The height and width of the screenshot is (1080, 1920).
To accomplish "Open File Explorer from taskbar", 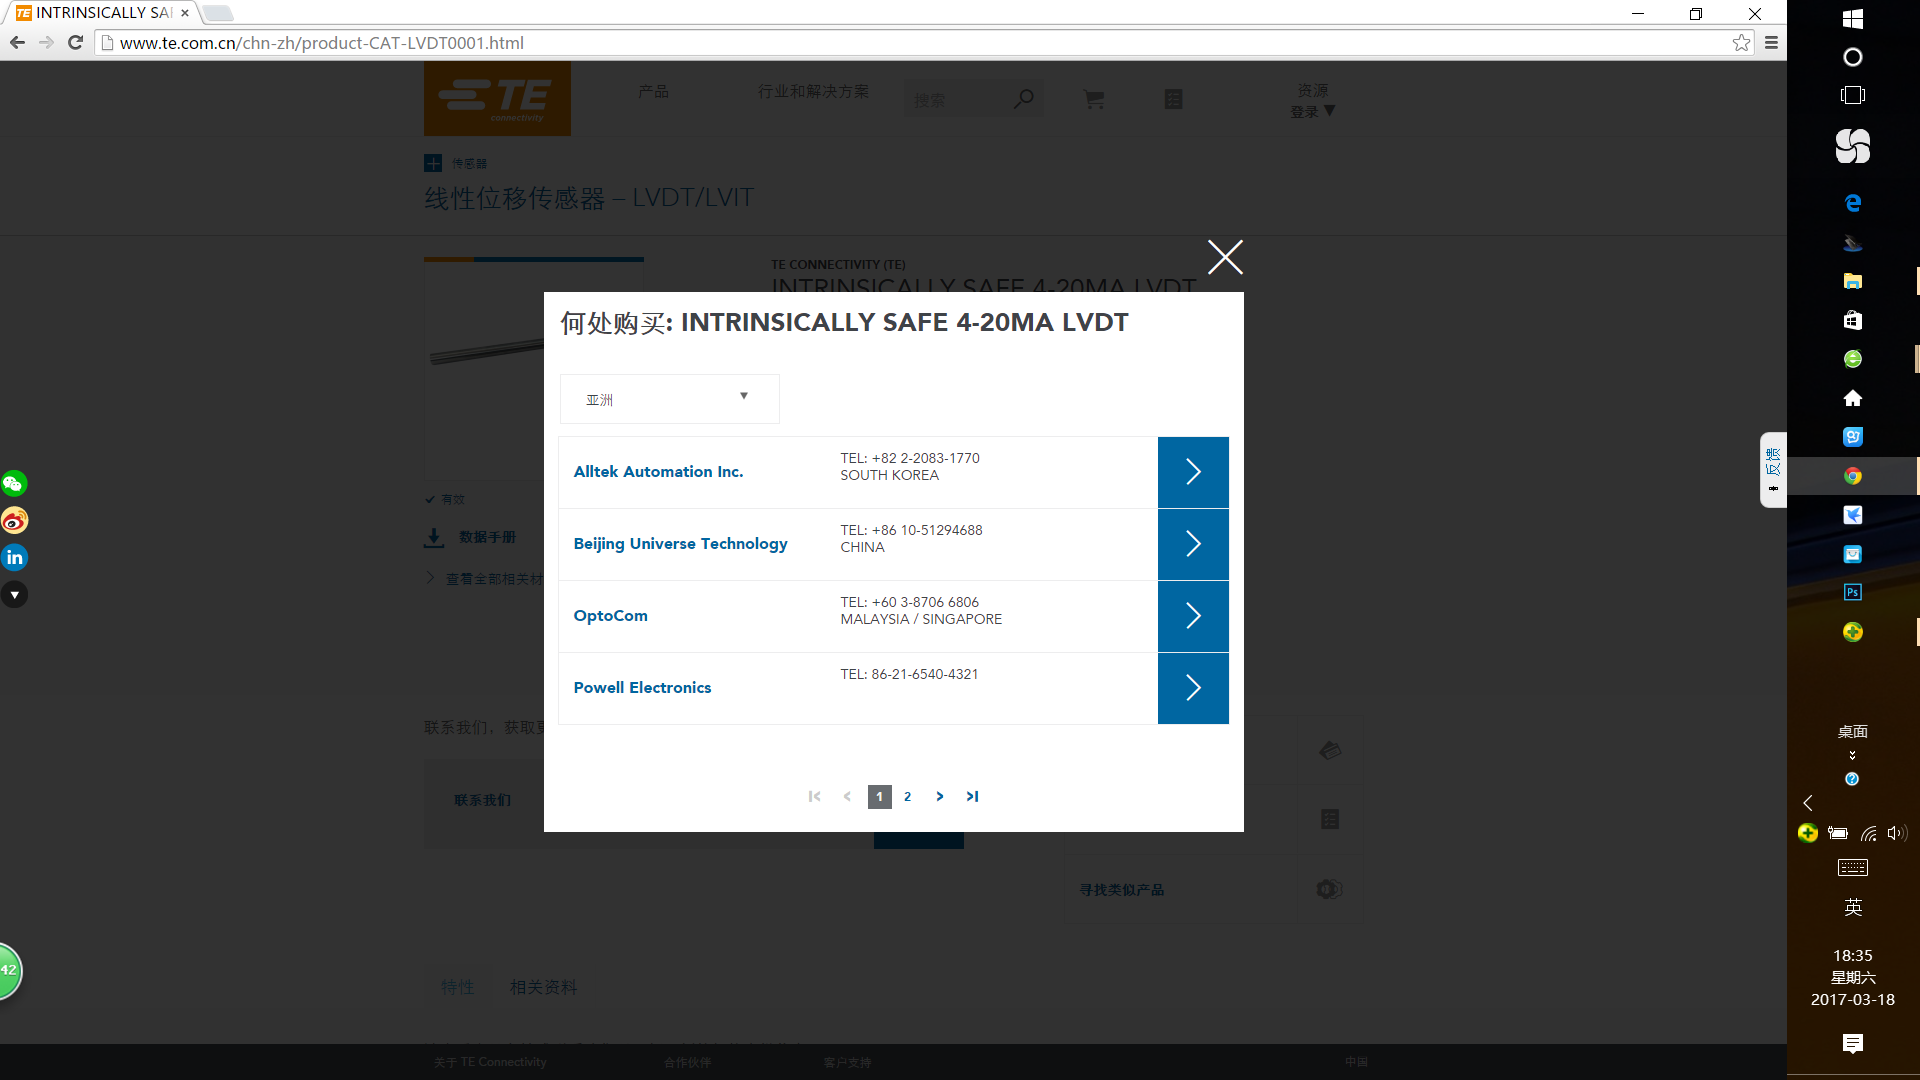I will [1852, 281].
